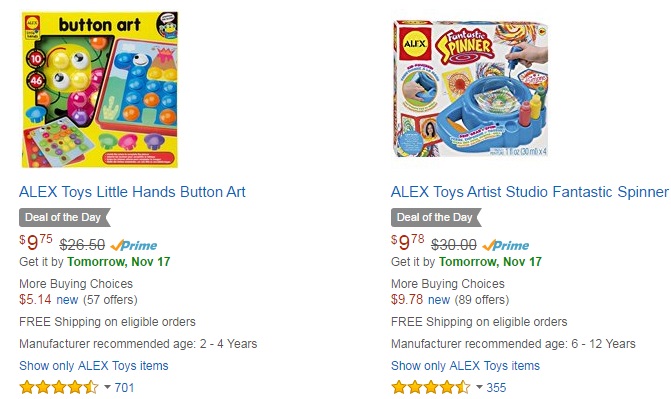The width and height of the screenshot is (671, 399).
Task: Show only ALEX Toys items under Fantastic Spinner
Action: [466, 366]
